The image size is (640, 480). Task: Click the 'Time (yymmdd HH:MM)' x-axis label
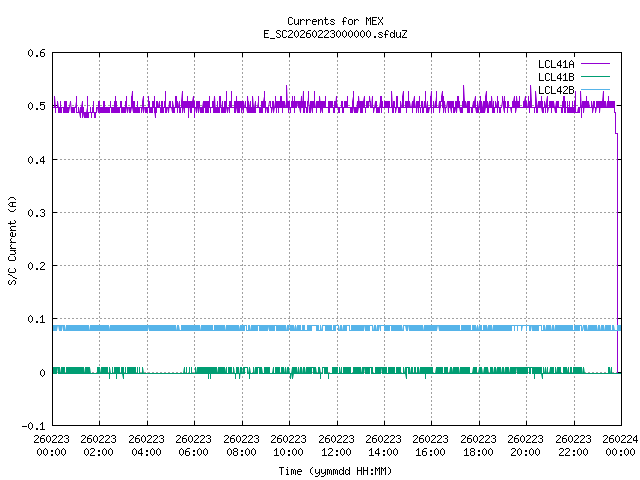pyautogui.click(x=334, y=470)
